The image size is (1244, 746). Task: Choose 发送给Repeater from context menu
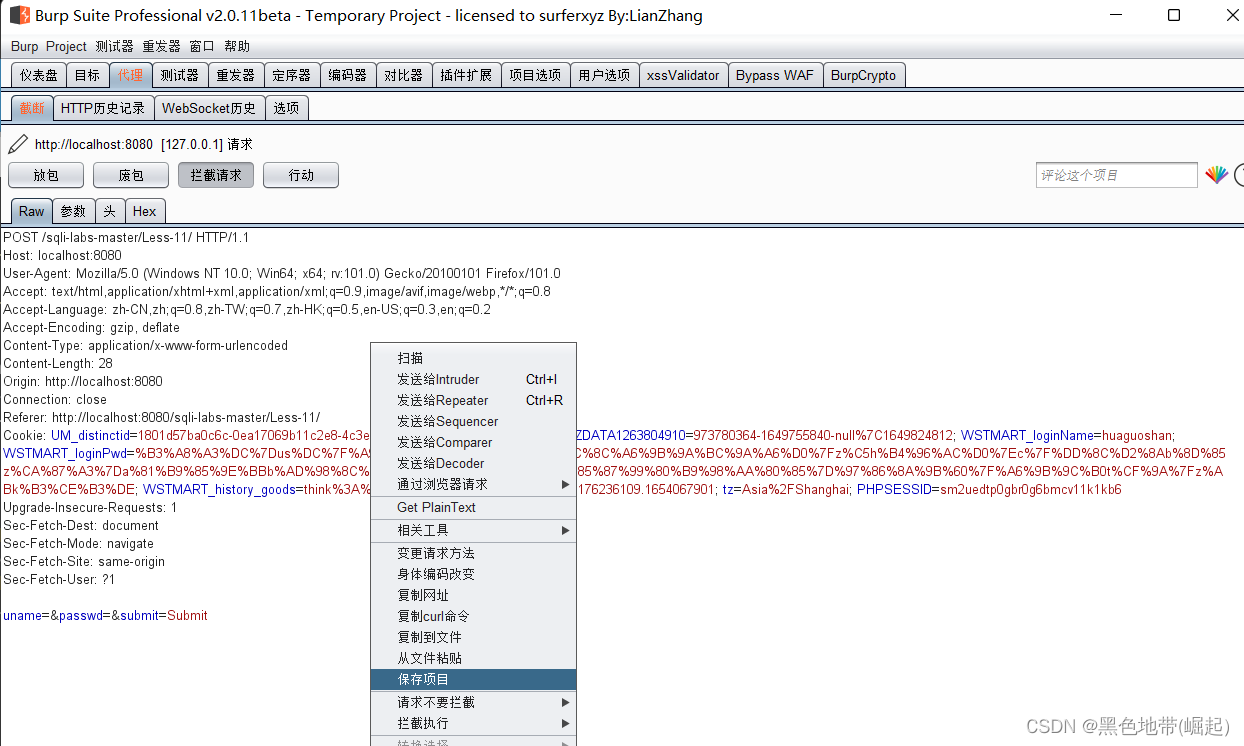pyautogui.click(x=473, y=400)
